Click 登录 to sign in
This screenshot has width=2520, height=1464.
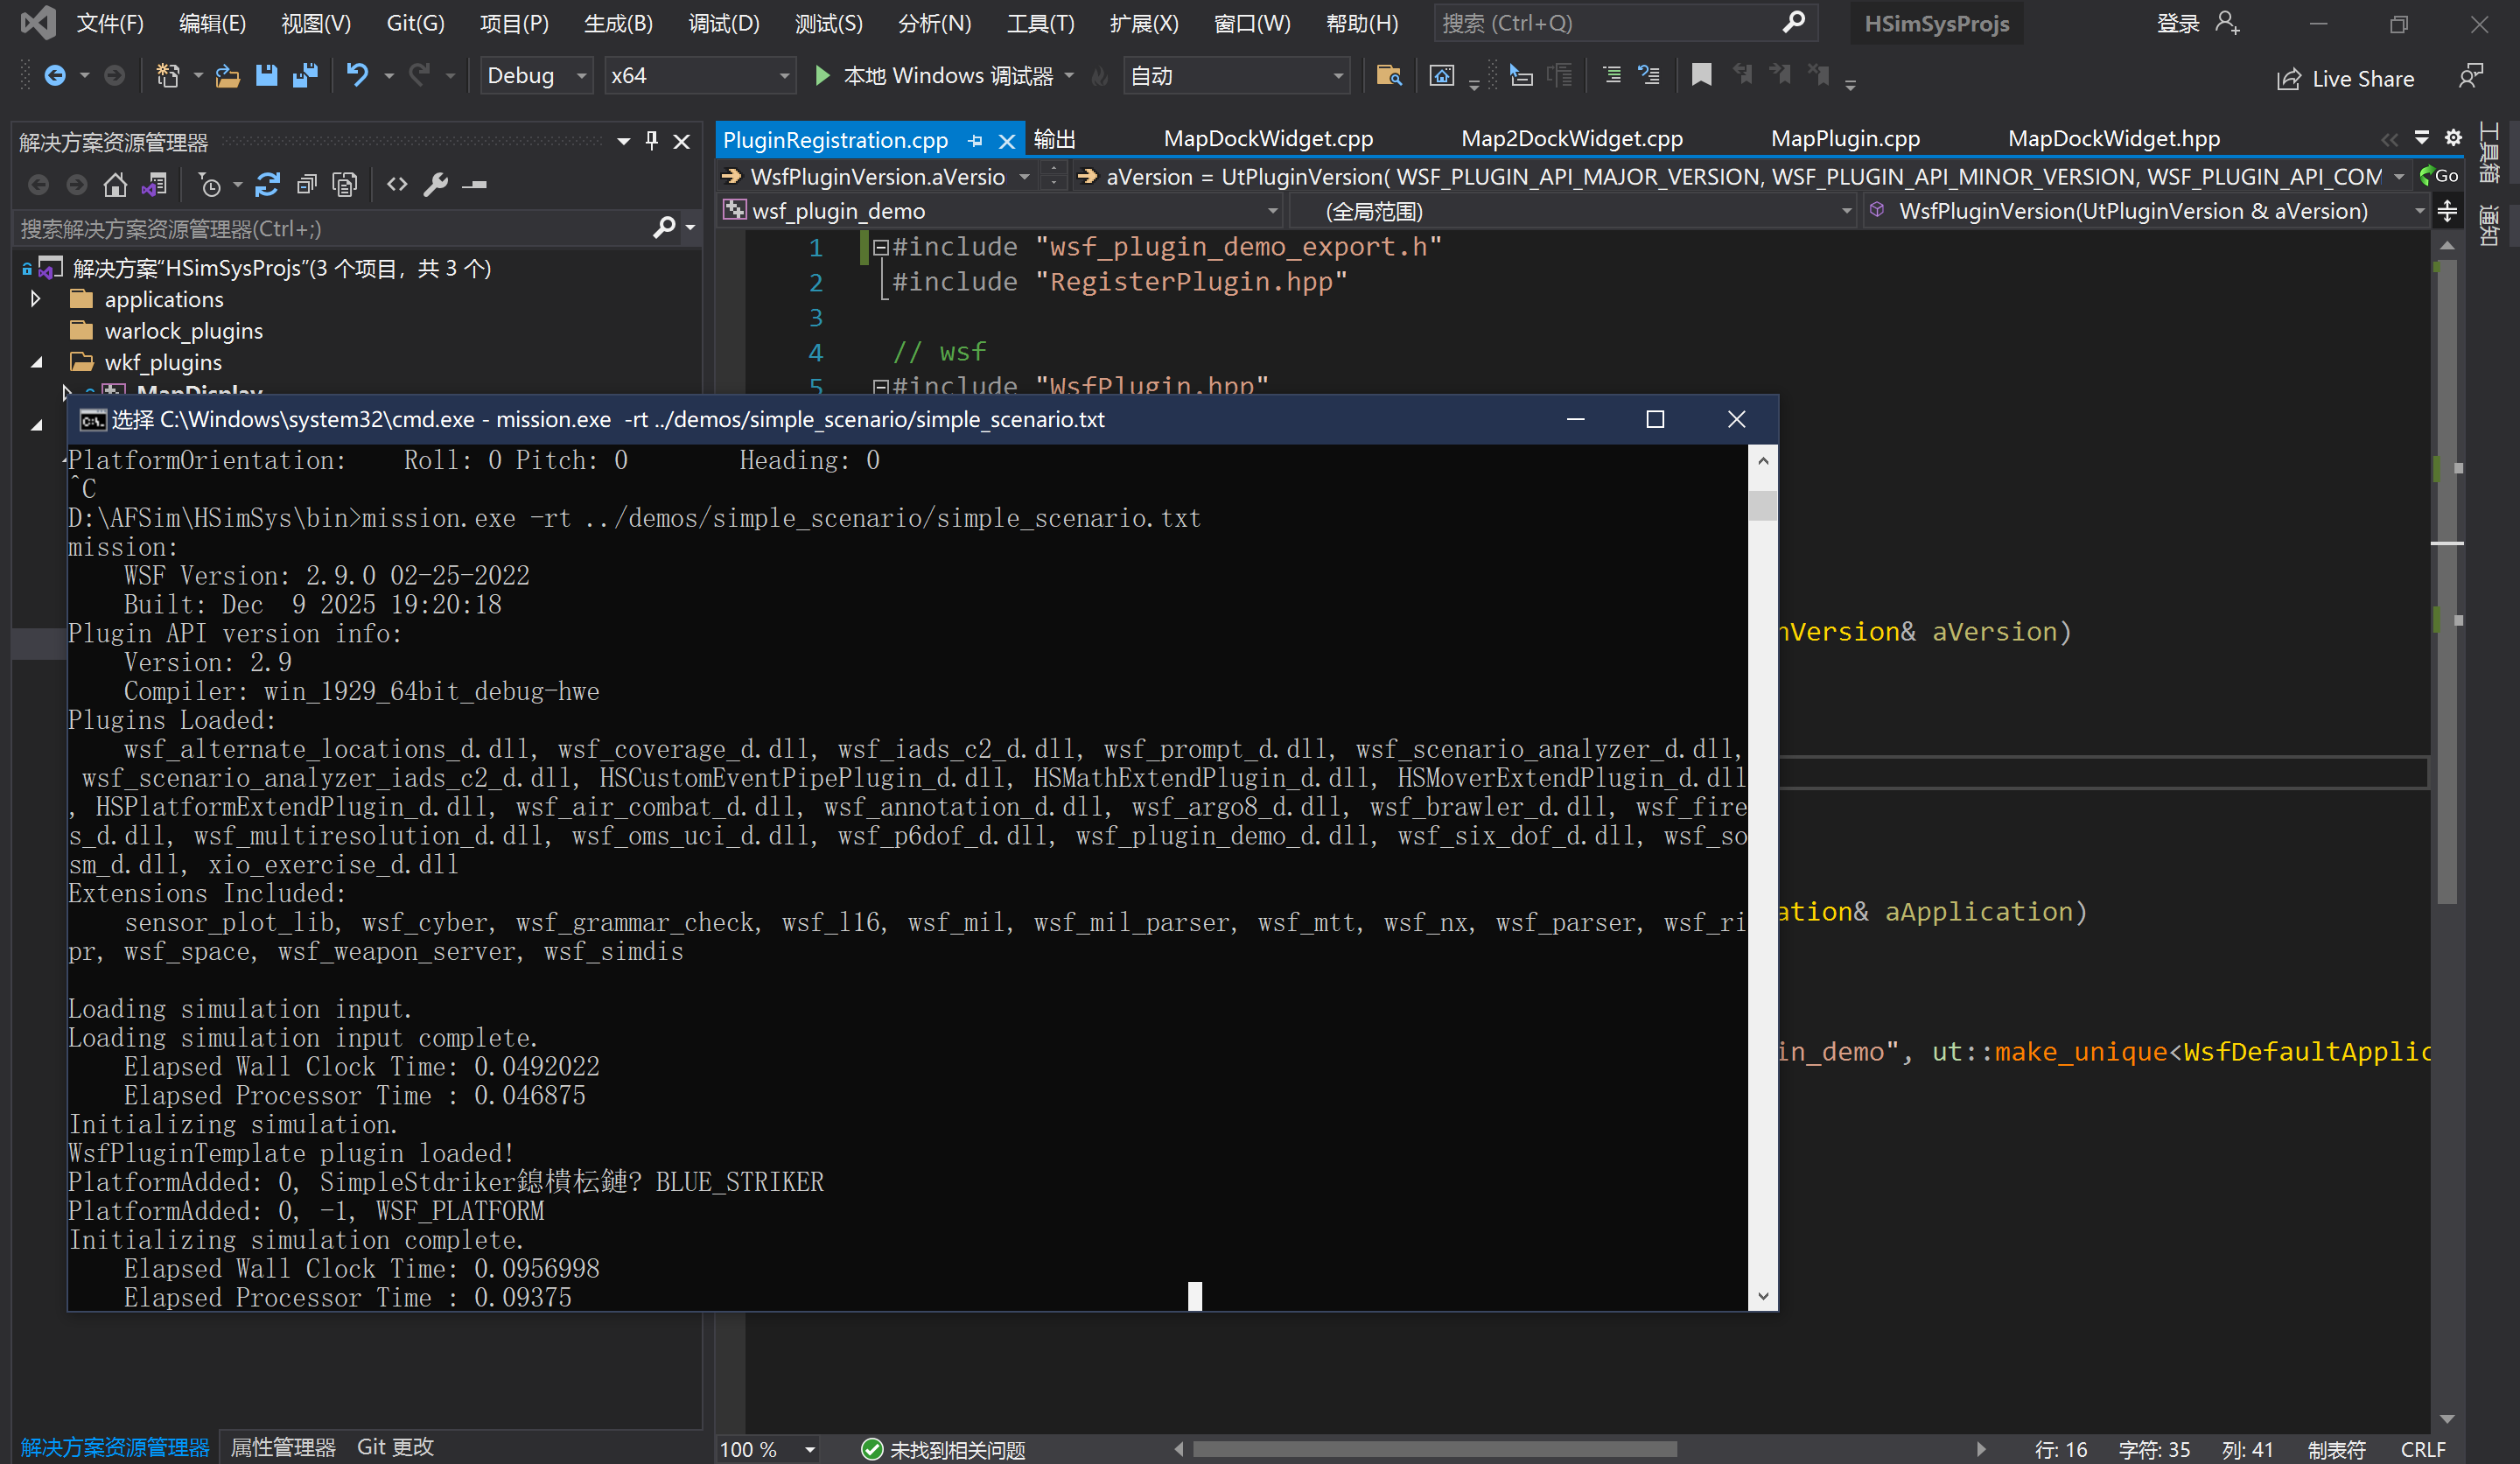point(2176,22)
